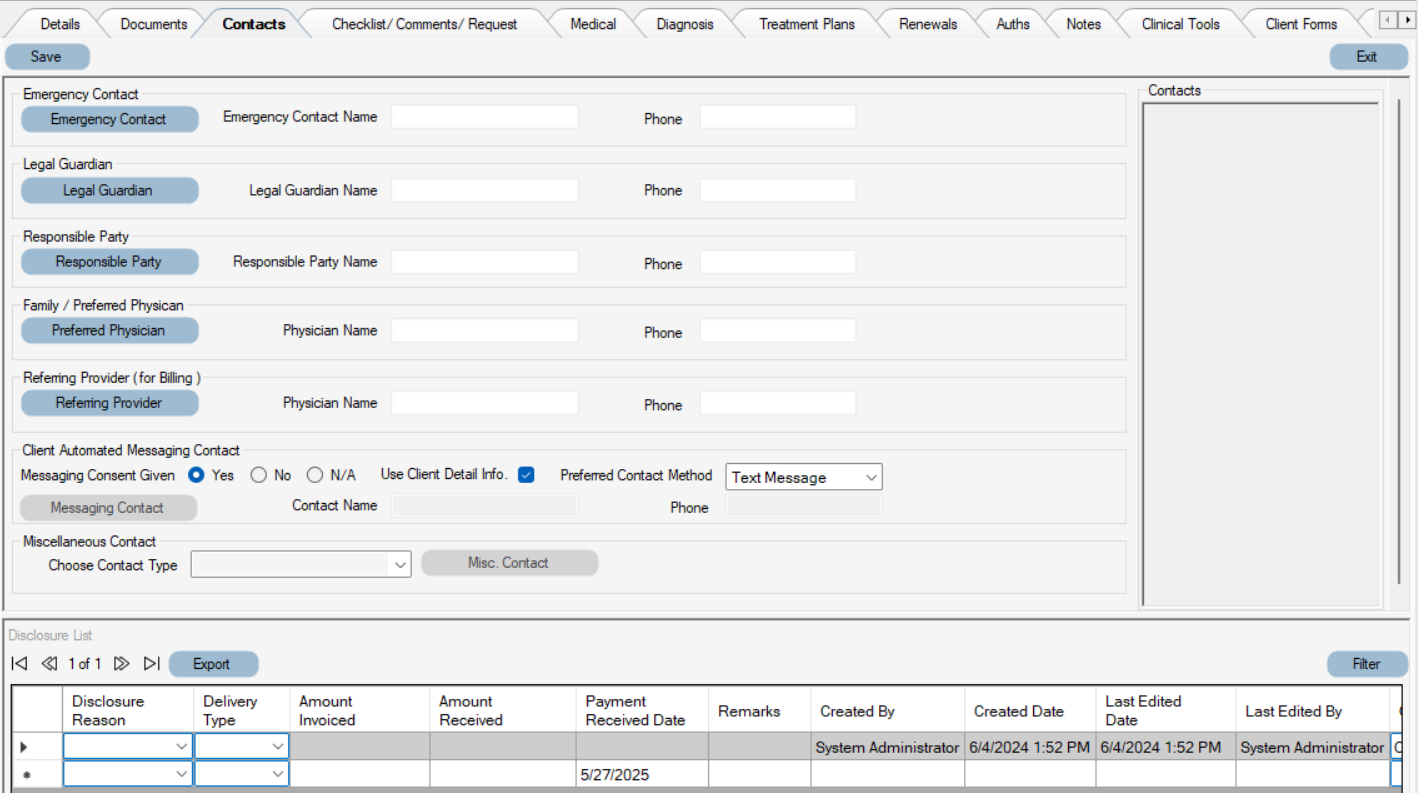Open the Treatment Plans tab
1418x793 pixels.
pos(806,23)
